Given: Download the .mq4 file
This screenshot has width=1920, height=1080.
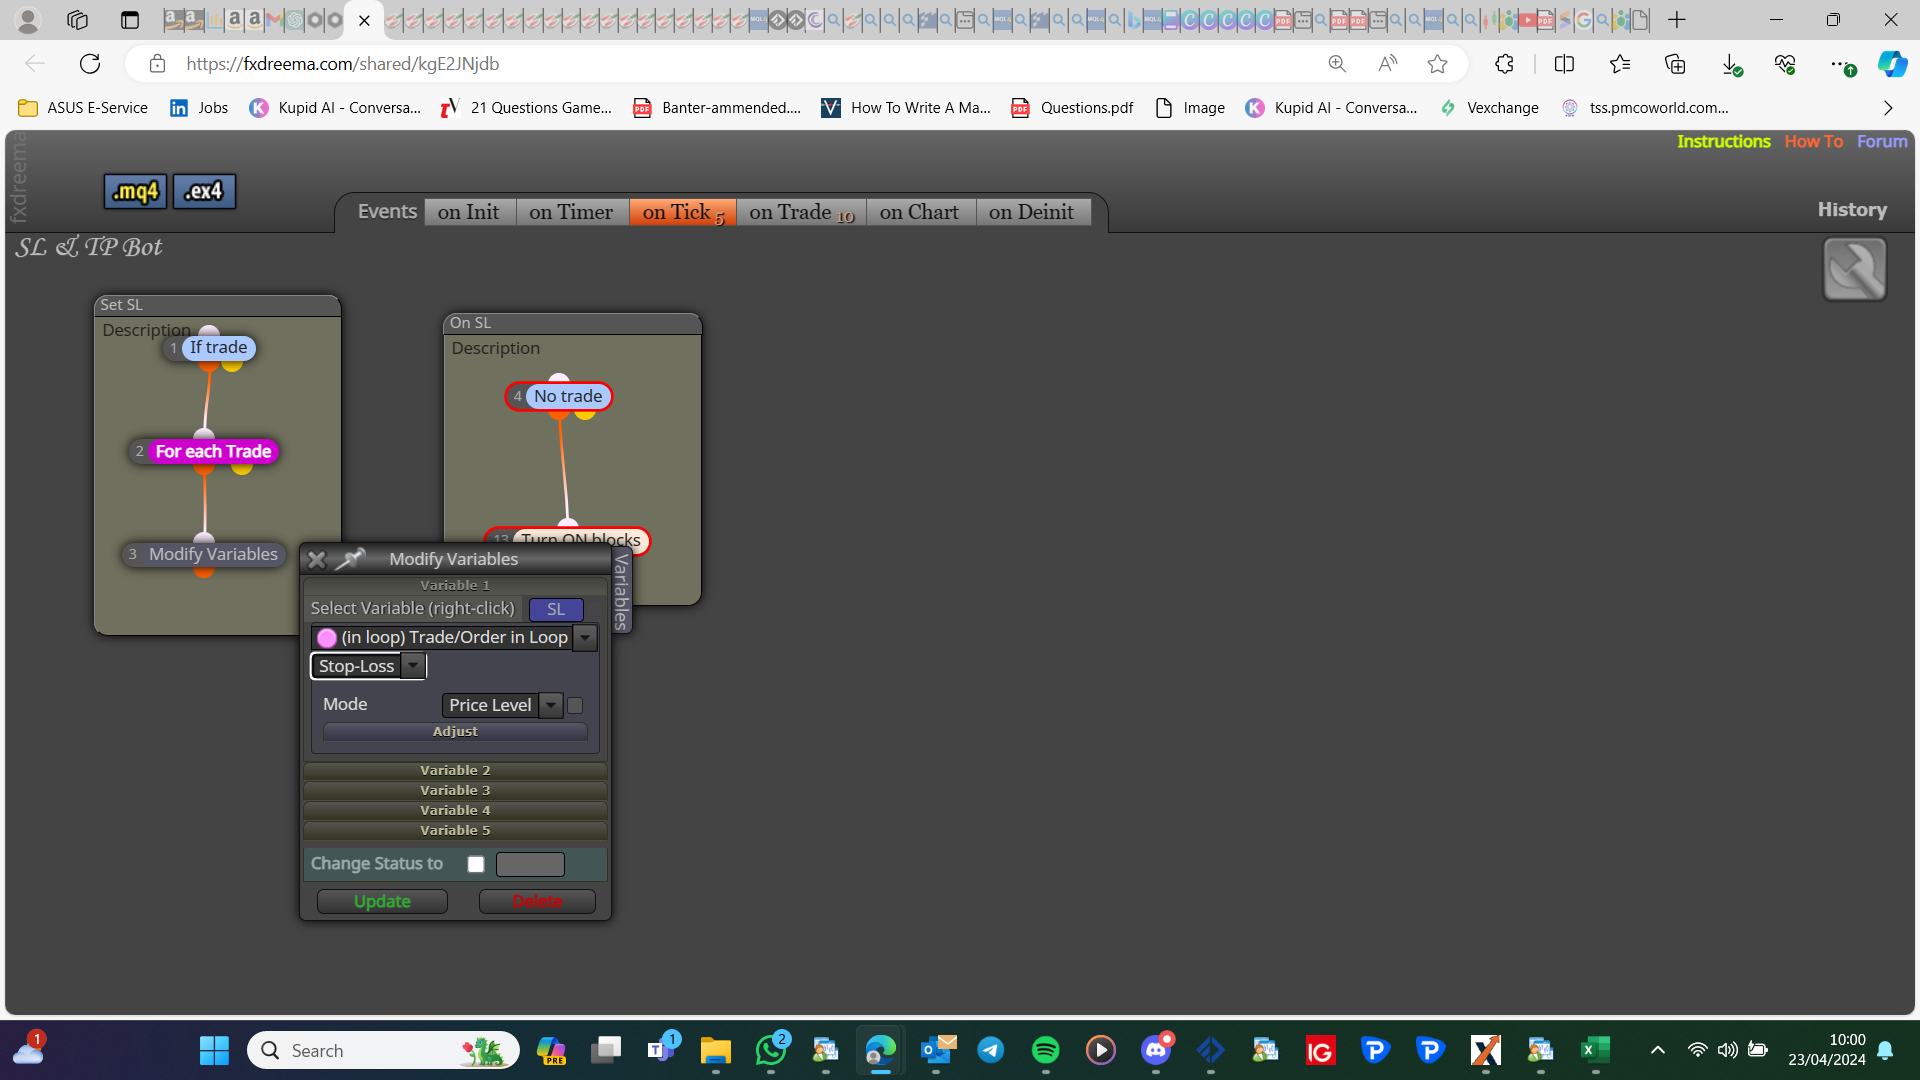Looking at the screenshot, I should coord(136,191).
